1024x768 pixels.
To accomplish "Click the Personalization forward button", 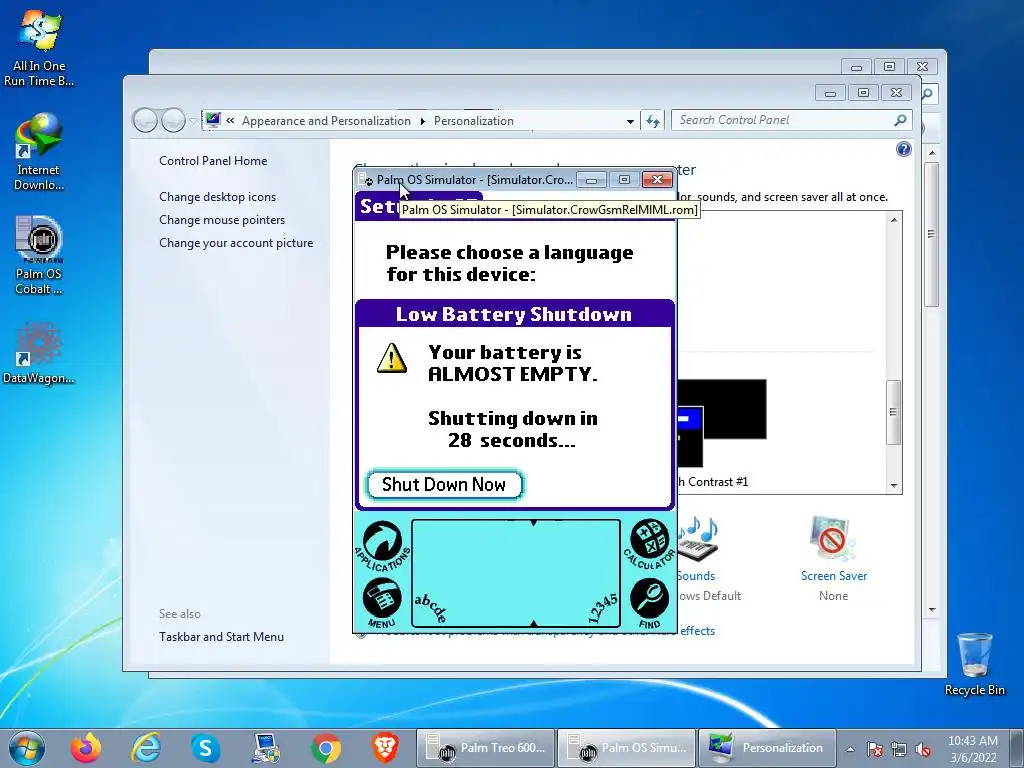I will (173, 120).
